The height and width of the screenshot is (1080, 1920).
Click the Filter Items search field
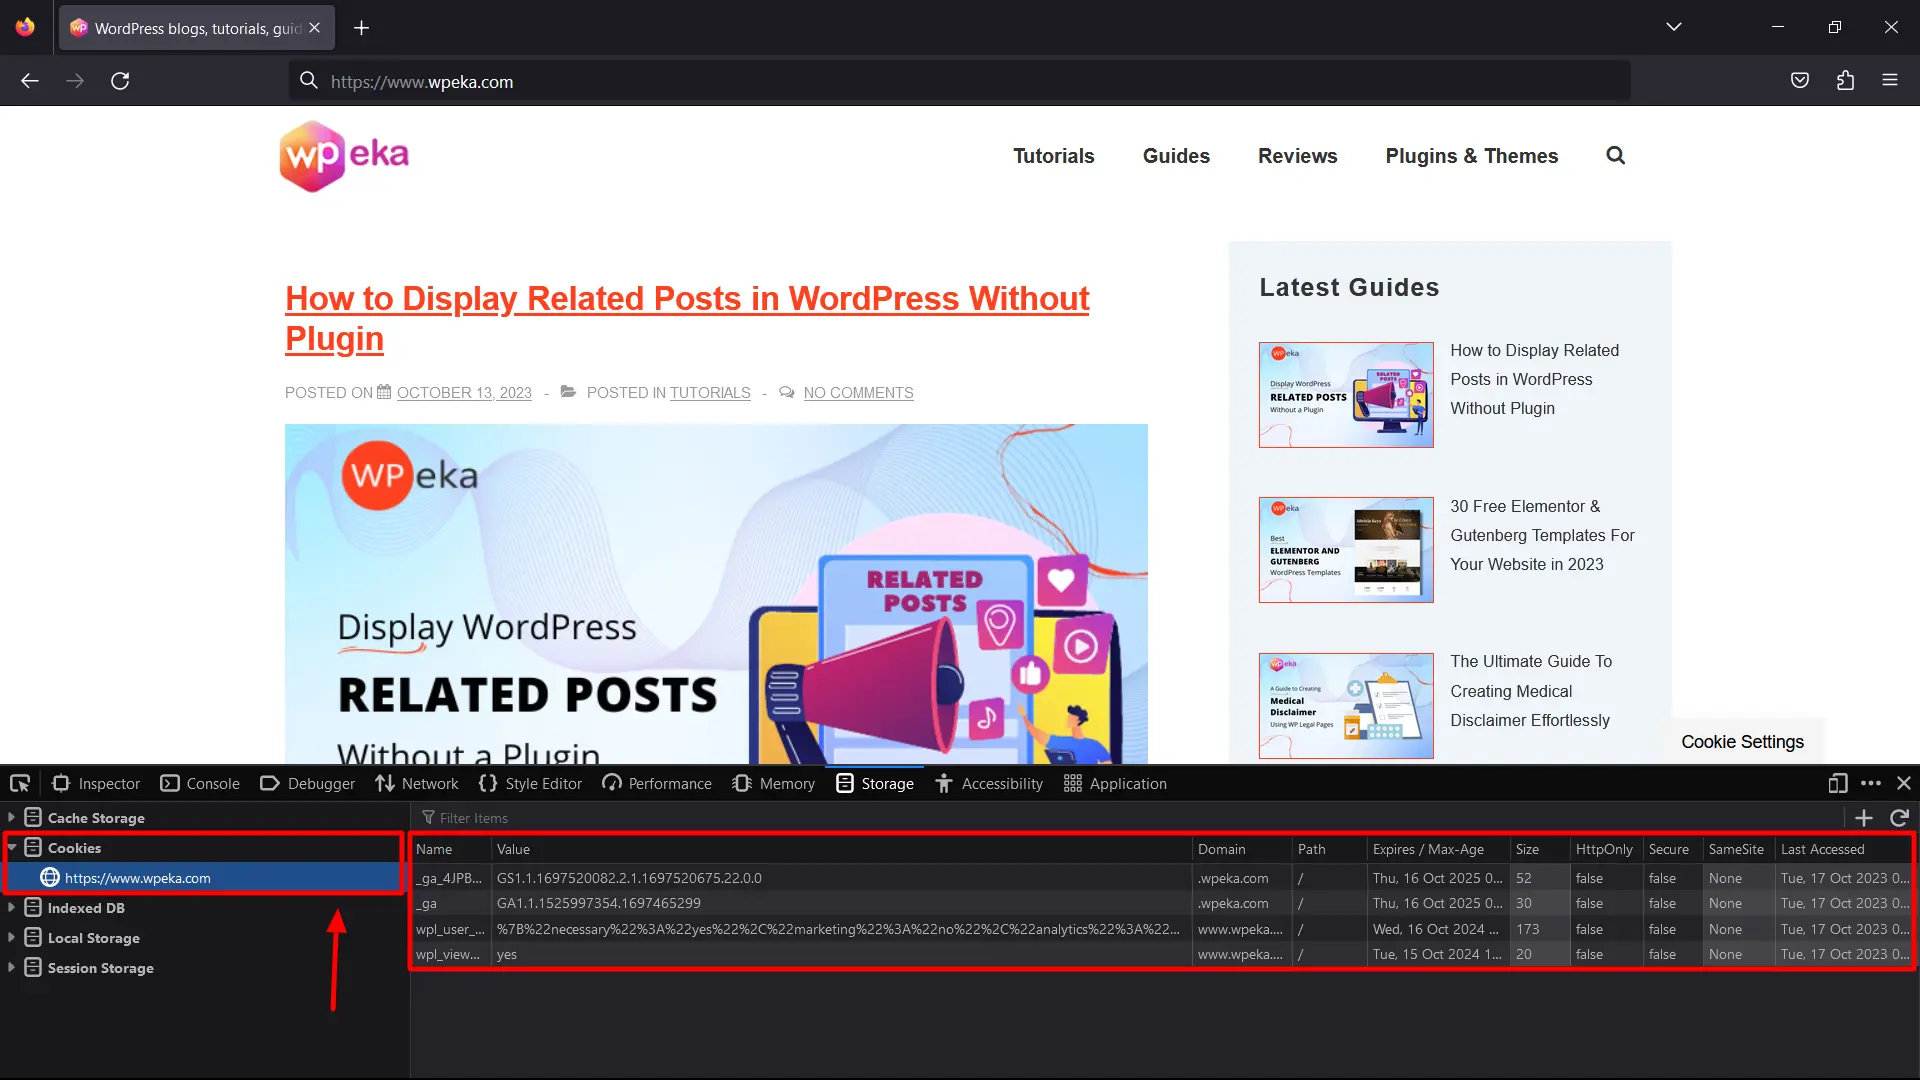(1130, 818)
